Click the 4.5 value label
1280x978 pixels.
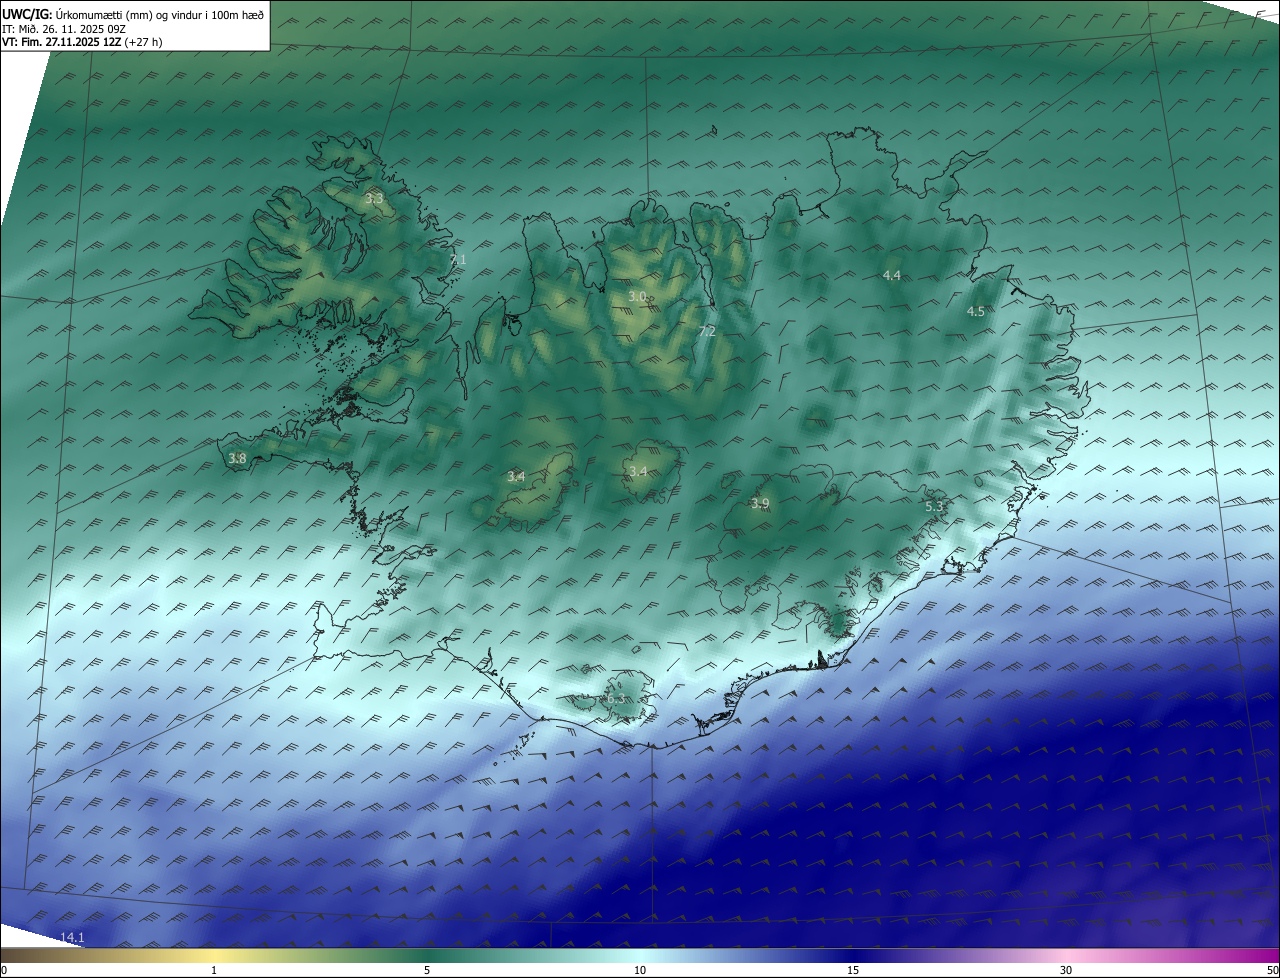coord(975,311)
